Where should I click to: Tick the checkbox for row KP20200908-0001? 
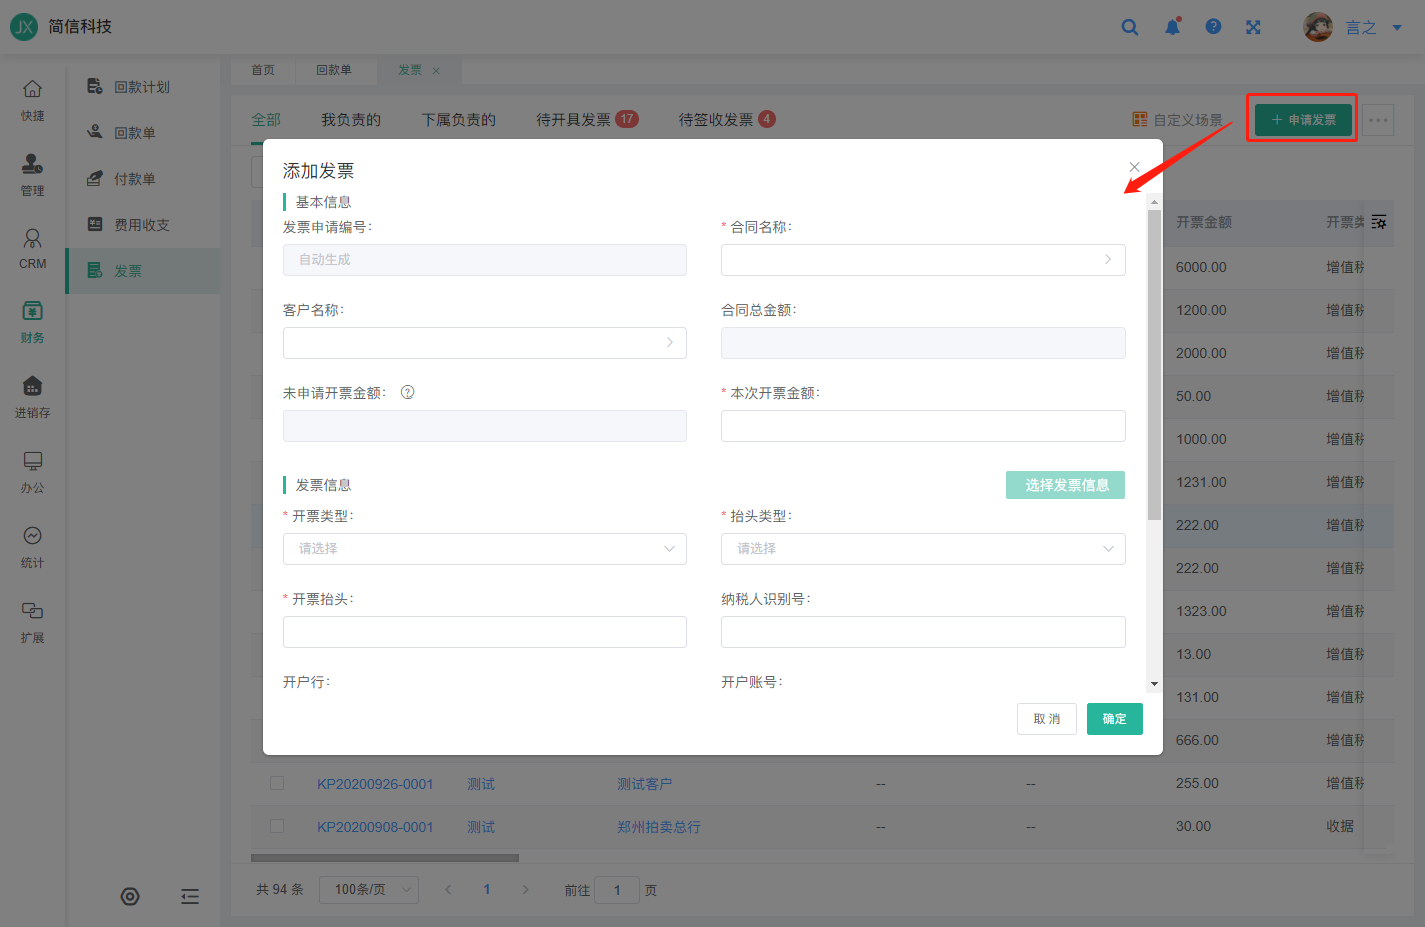click(x=277, y=827)
